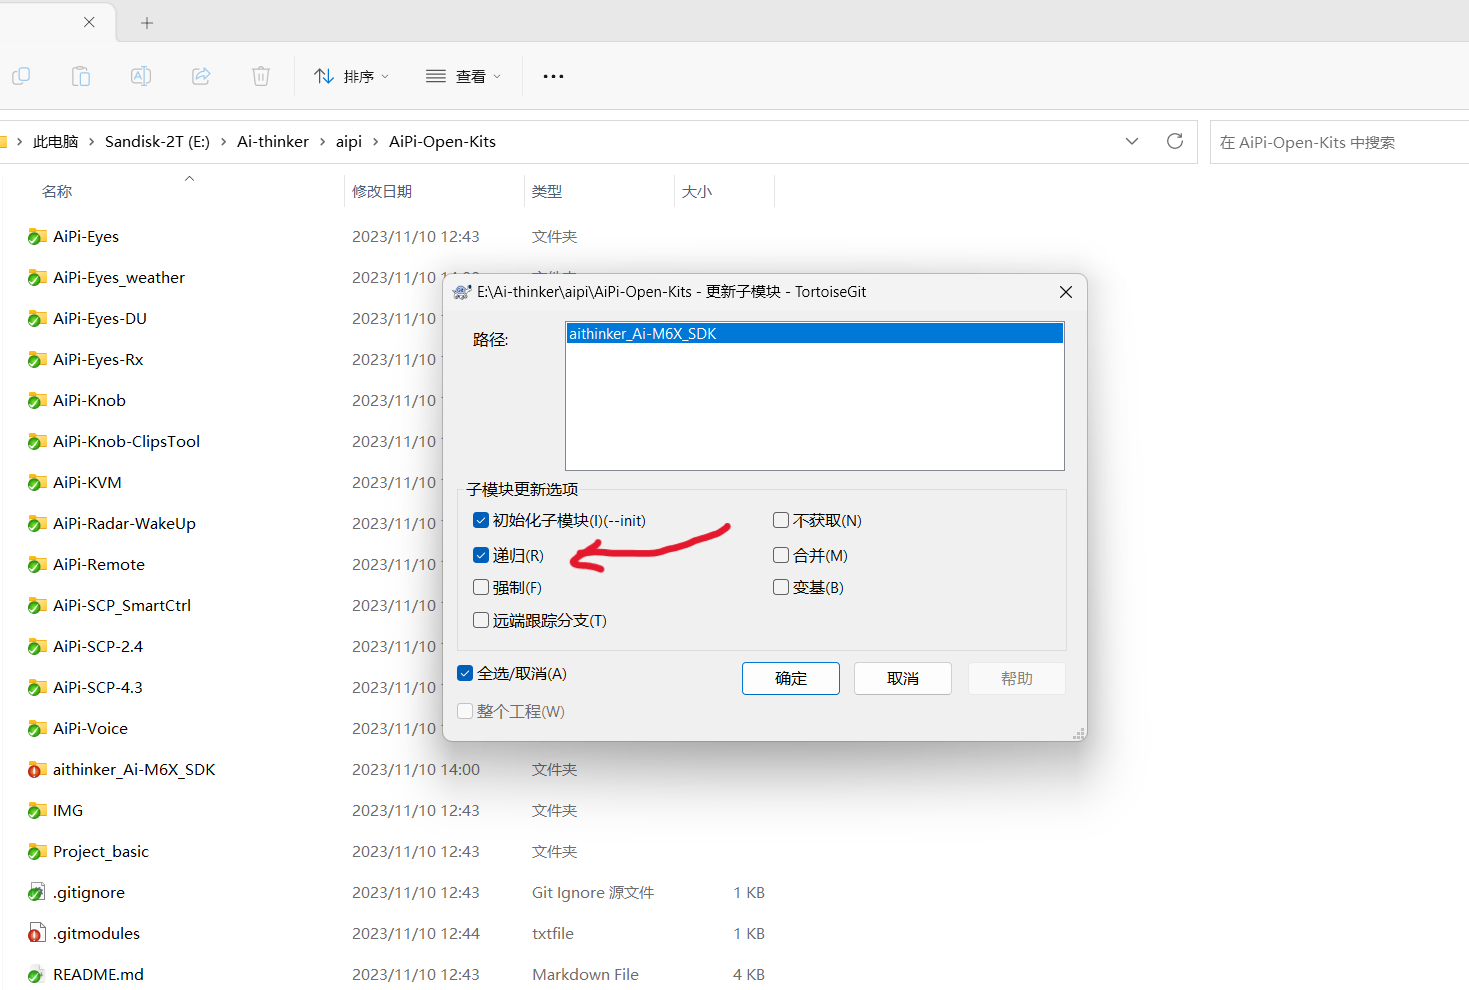
Task: Expand chevron after 此电脑 in breadcrumb
Action: pyautogui.click(x=91, y=142)
